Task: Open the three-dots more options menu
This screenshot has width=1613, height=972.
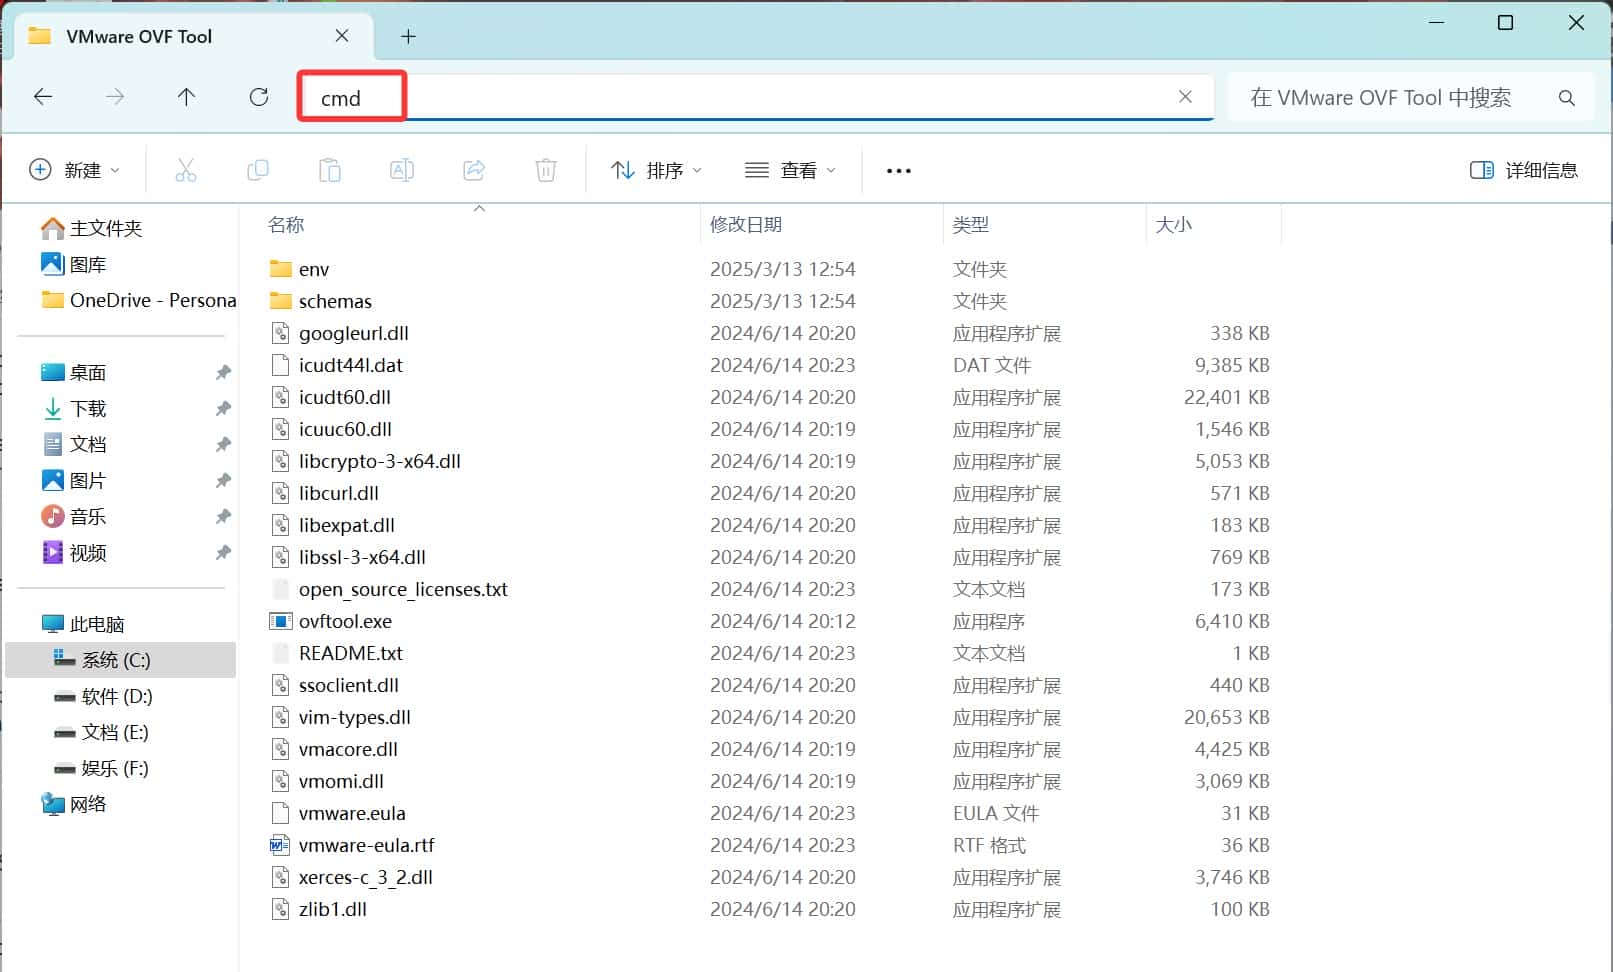Action: tap(899, 171)
